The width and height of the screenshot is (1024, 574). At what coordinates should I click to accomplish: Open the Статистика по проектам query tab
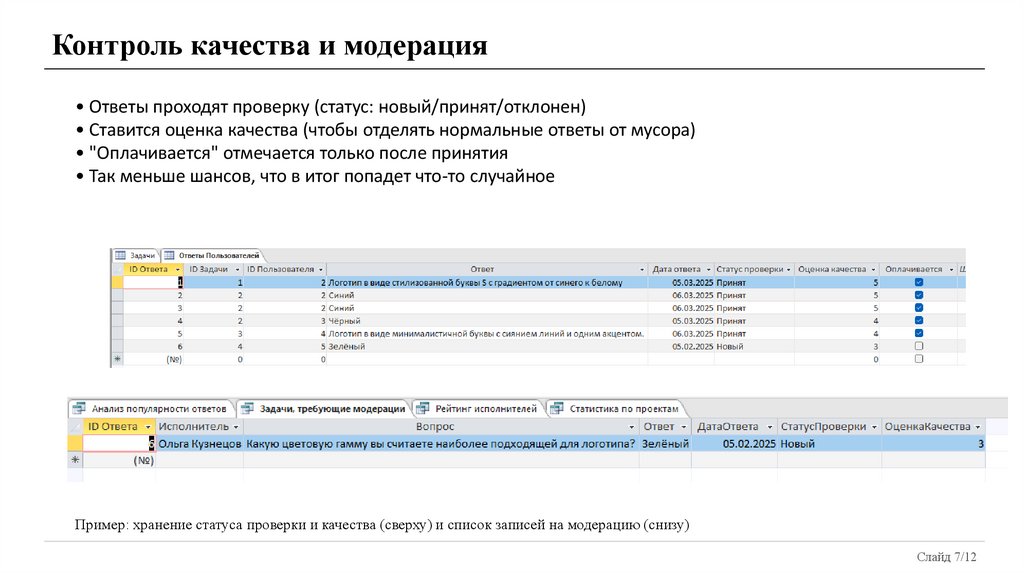coord(616,408)
